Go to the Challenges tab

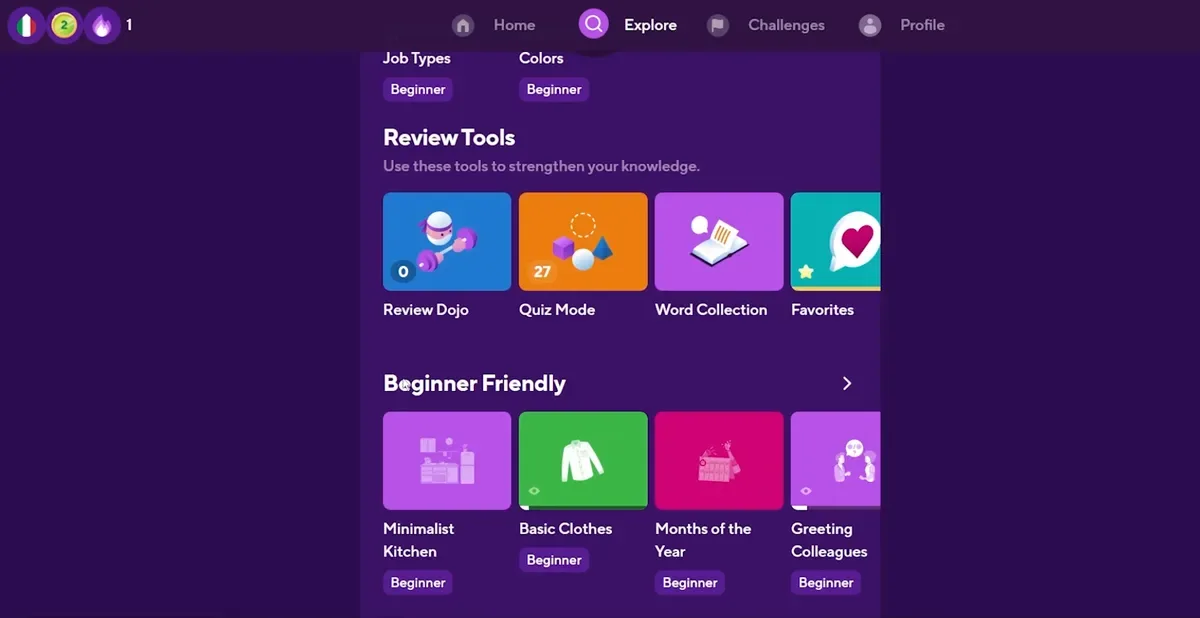786,25
